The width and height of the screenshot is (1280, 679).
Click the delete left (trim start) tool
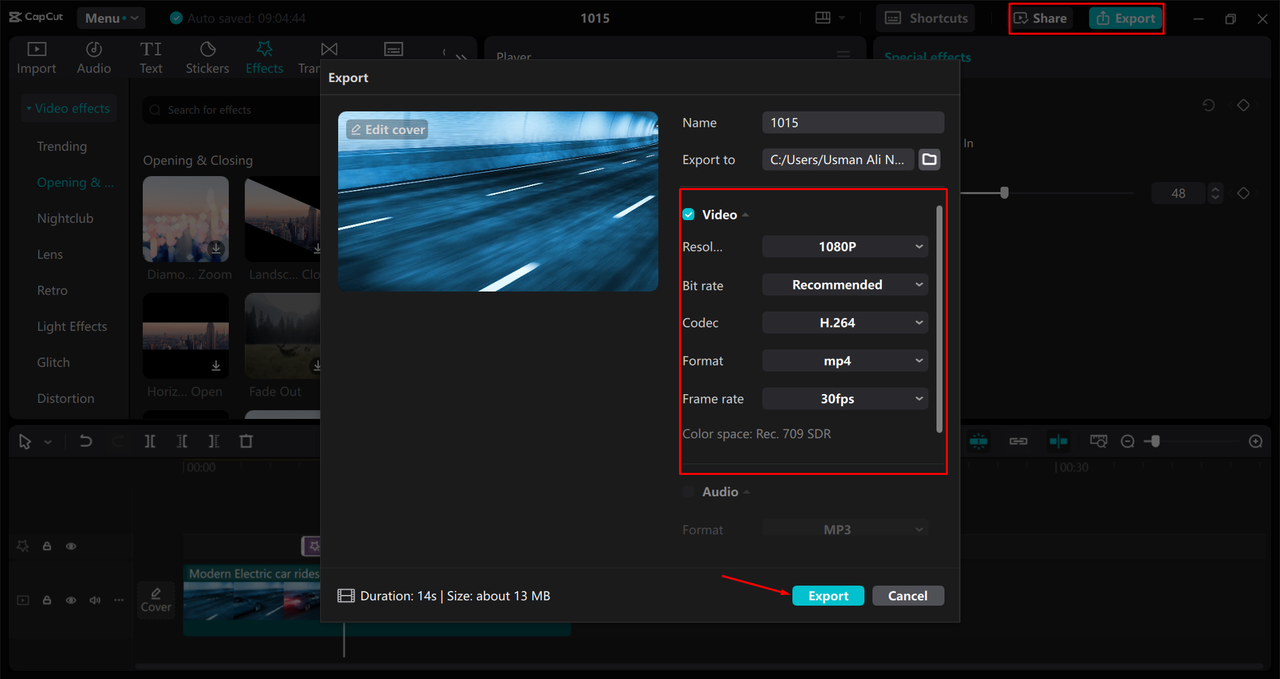pos(182,441)
